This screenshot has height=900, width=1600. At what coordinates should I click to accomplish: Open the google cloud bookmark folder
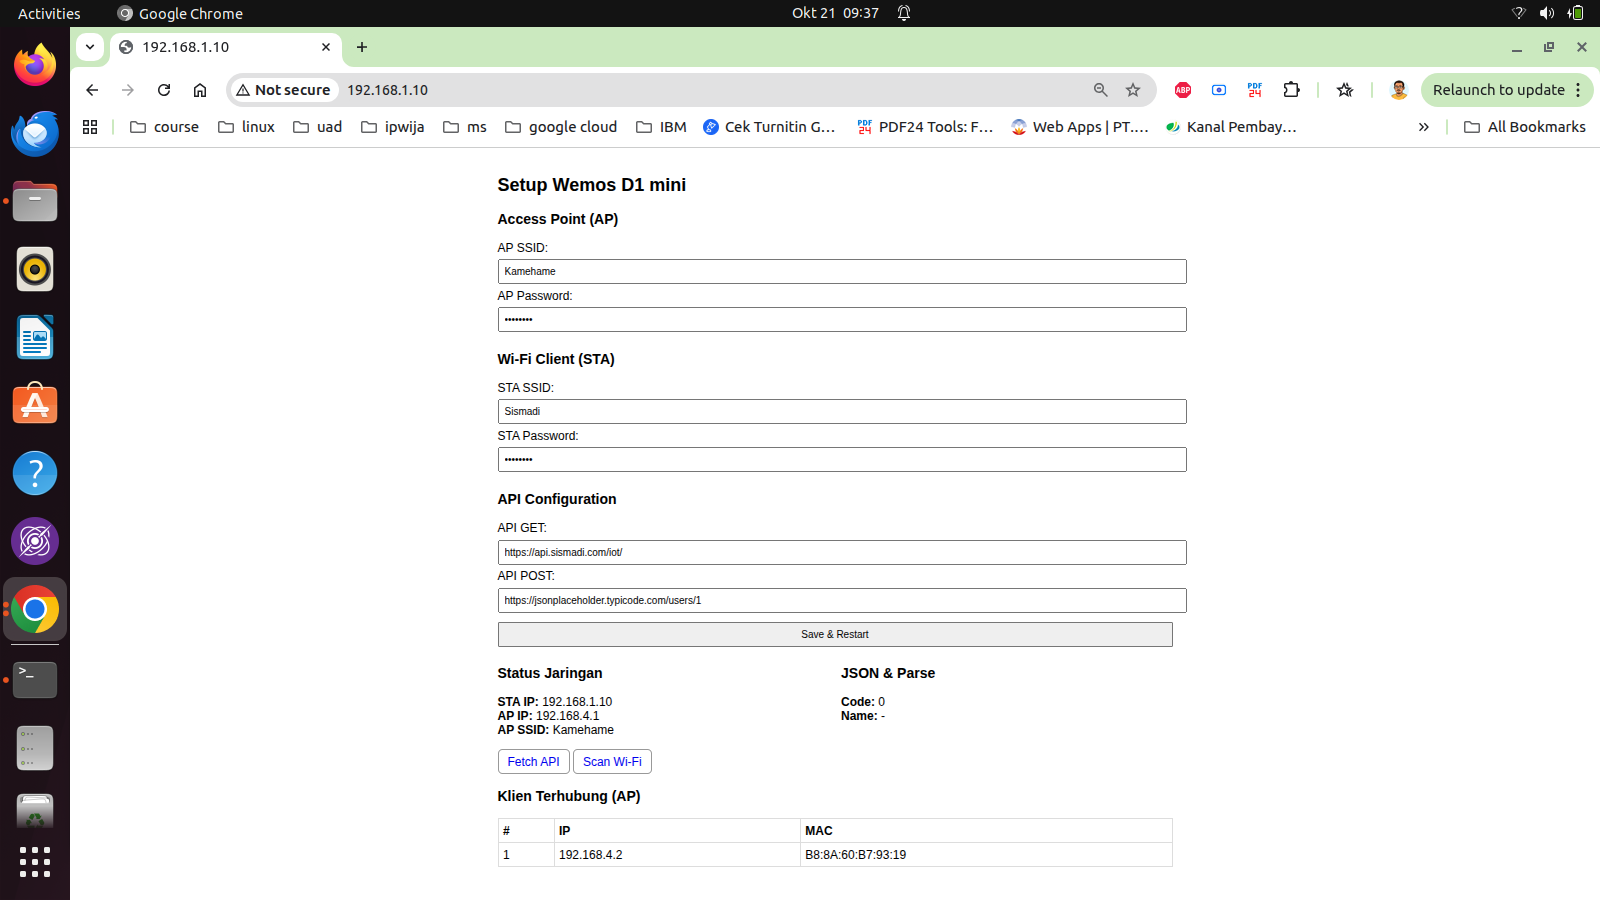[560, 127]
